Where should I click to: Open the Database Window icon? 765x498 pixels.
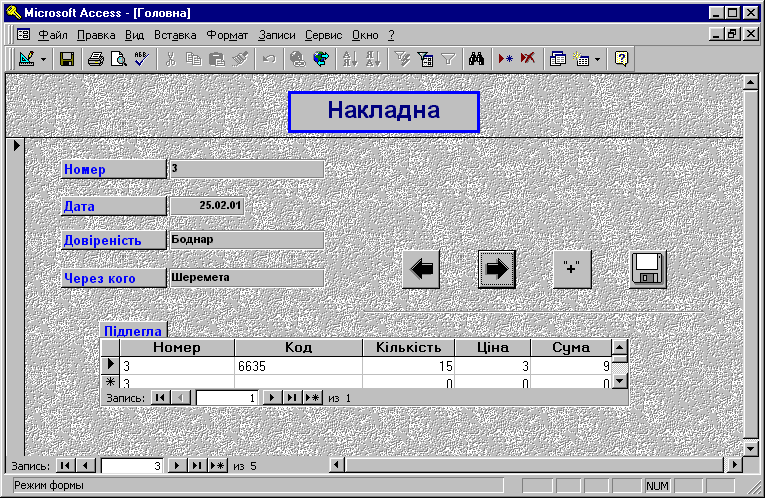[x=558, y=59]
